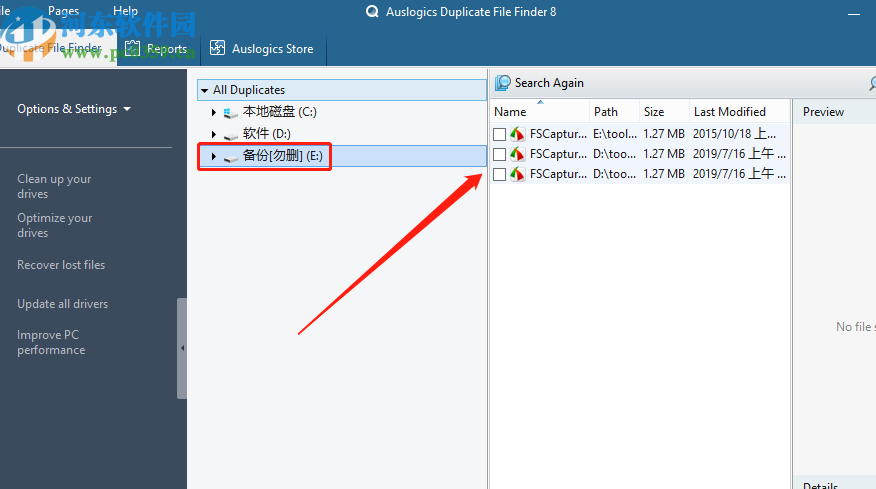876x489 pixels.
Task: Click FSCapture icon in second row
Action: coord(517,154)
